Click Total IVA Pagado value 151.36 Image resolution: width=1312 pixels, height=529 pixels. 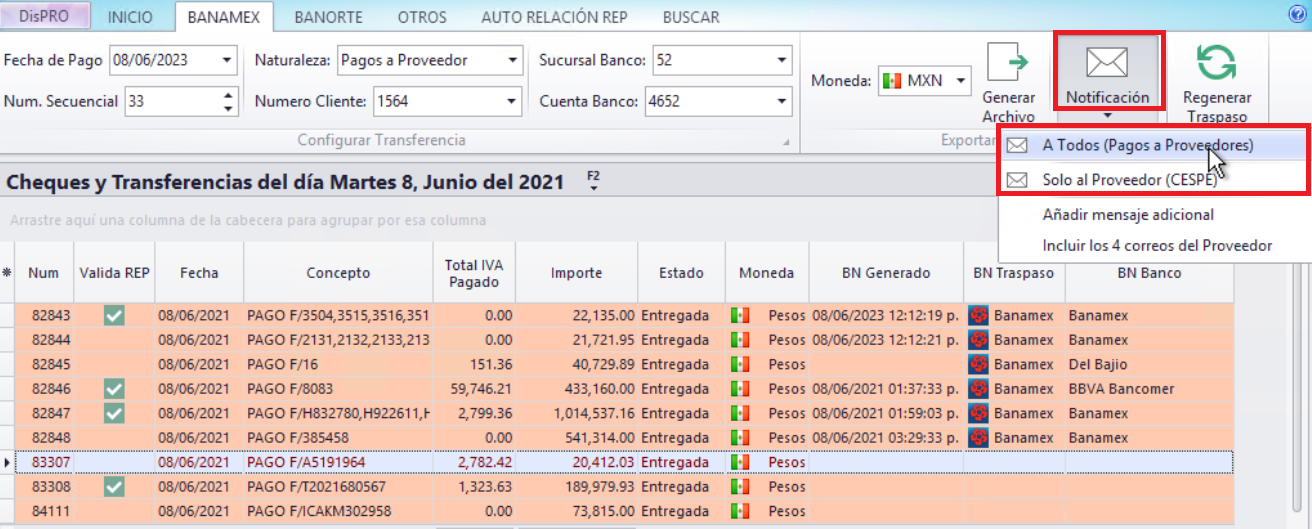pos(475,364)
